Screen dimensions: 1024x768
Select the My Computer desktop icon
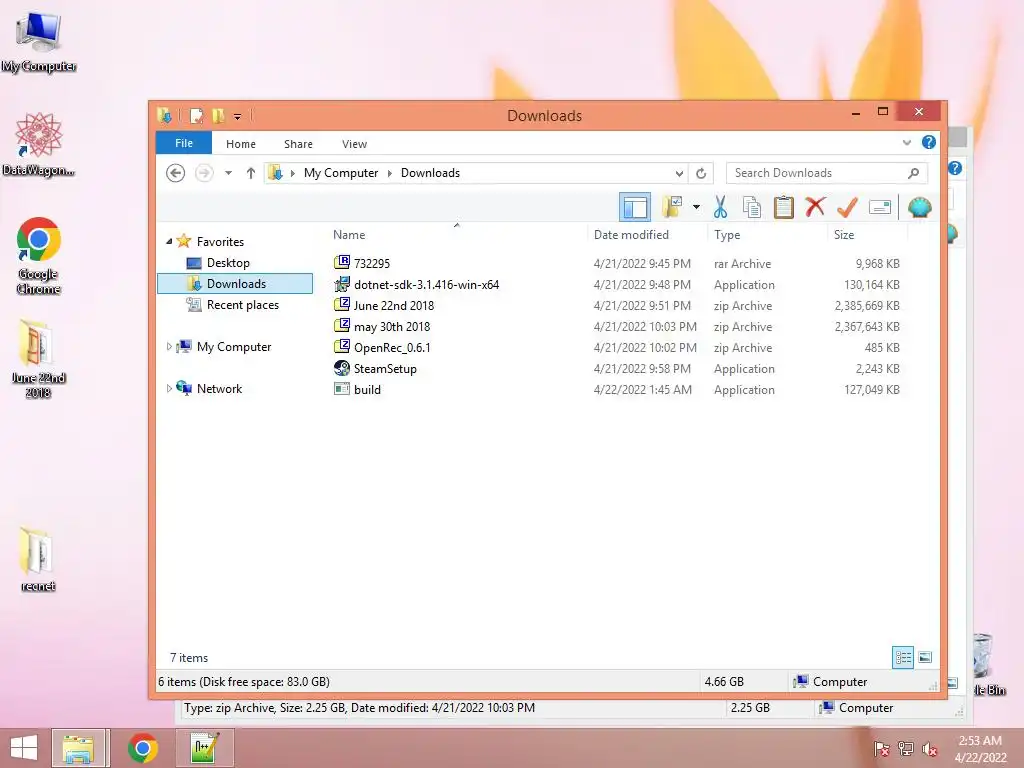tap(39, 42)
